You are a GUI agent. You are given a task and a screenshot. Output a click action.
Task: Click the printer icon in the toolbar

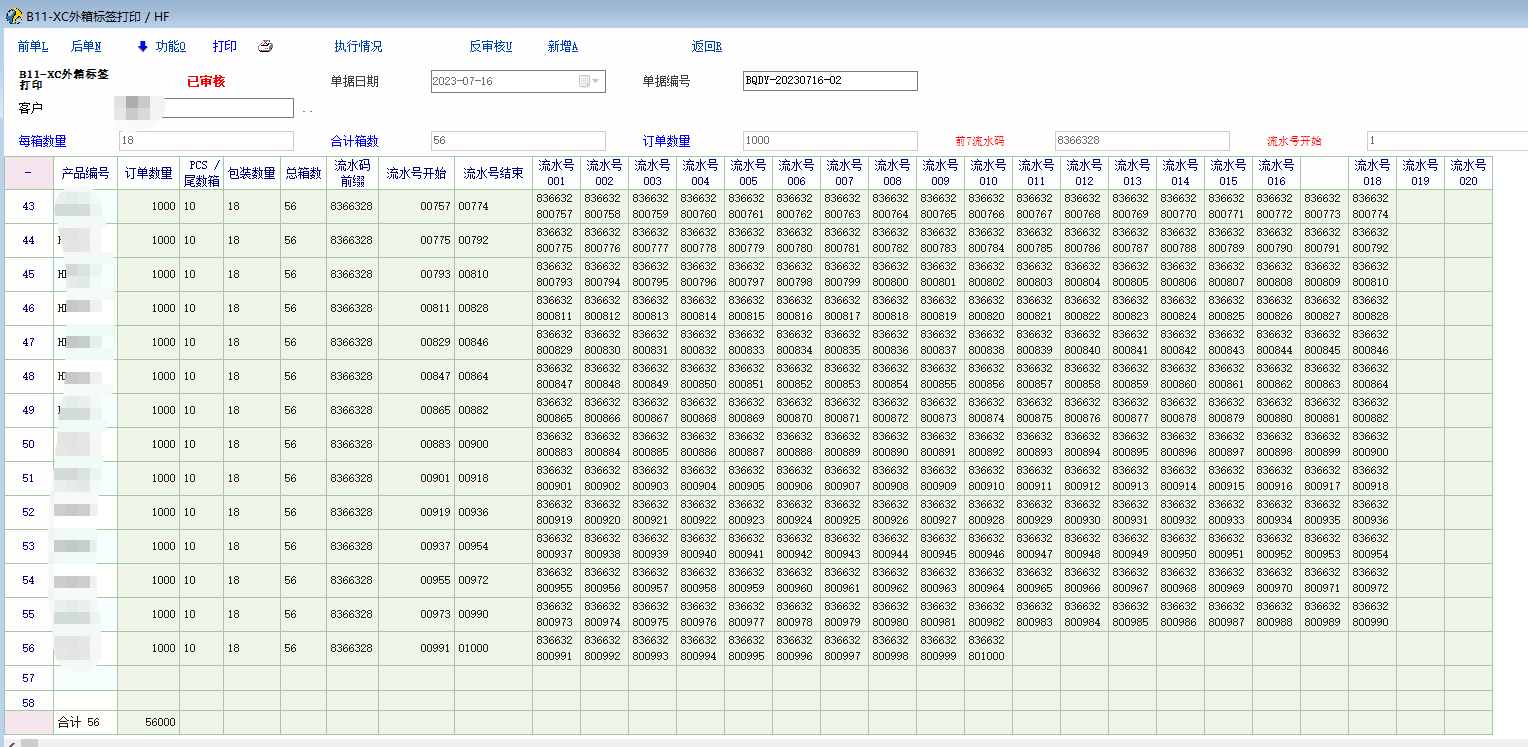265,47
